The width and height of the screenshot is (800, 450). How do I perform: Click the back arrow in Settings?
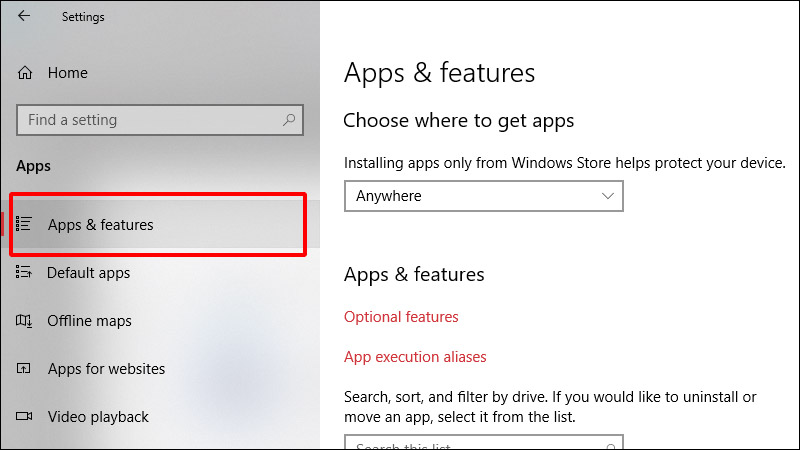(x=24, y=16)
